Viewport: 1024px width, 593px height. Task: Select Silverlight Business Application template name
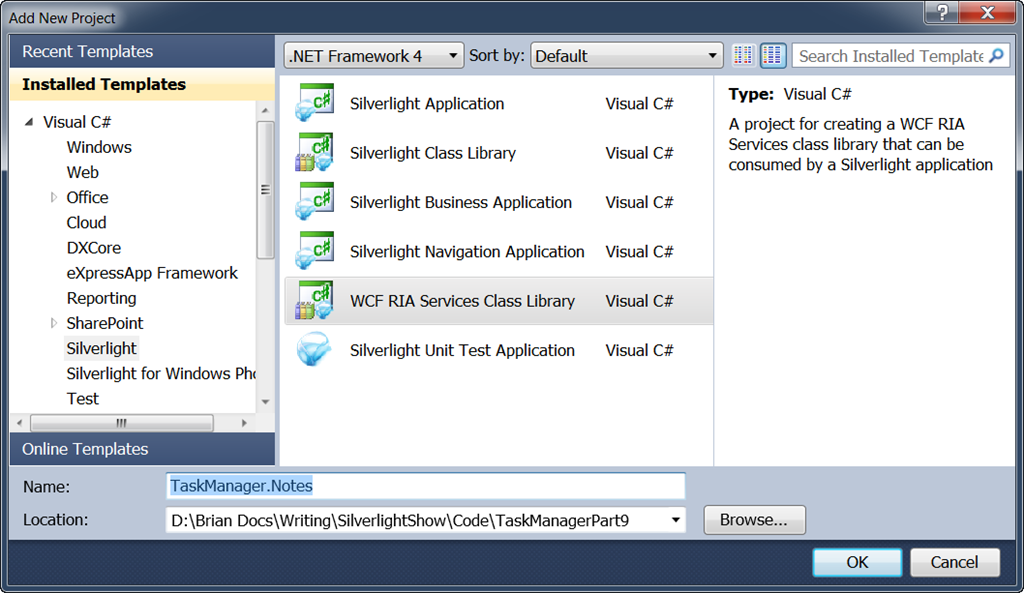point(461,202)
